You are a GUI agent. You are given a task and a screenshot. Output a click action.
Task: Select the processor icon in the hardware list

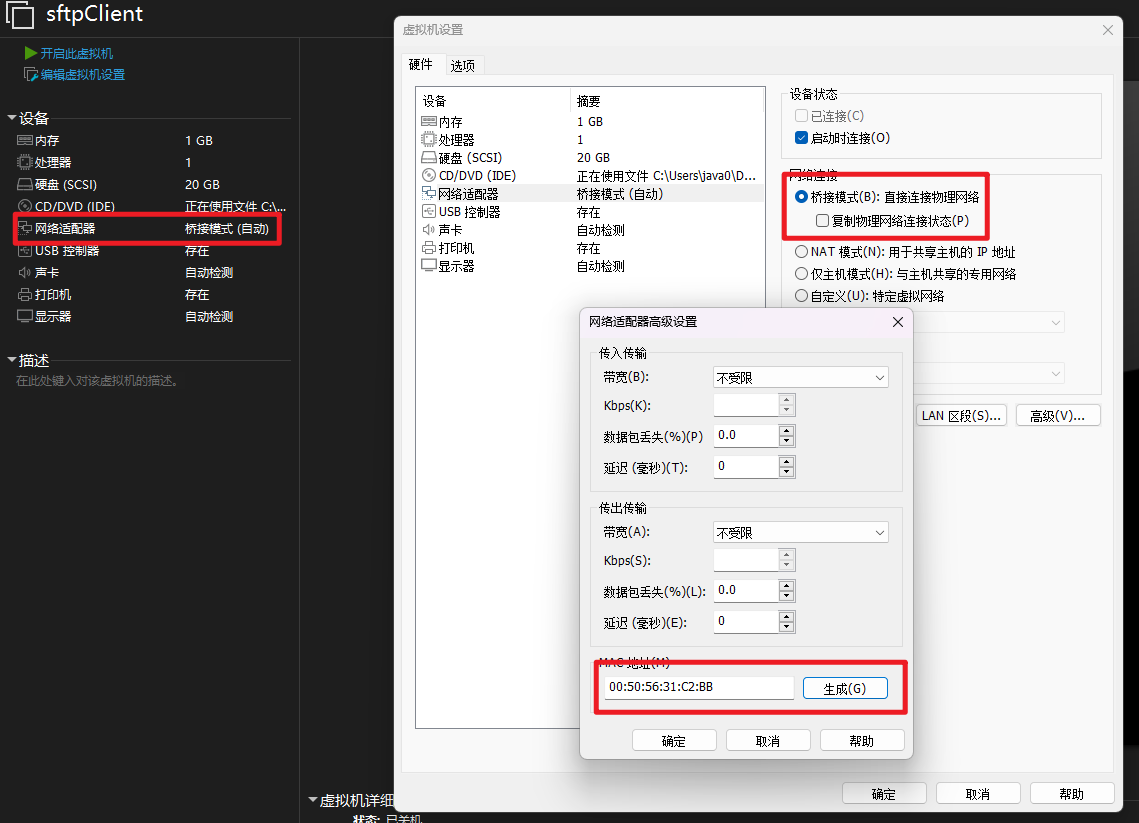click(429, 140)
